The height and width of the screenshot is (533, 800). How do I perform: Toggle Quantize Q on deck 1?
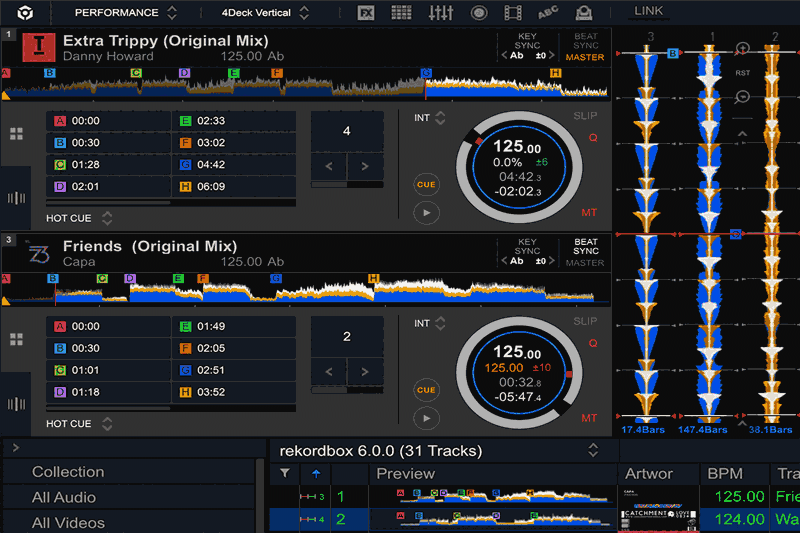[x=593, y=138]
